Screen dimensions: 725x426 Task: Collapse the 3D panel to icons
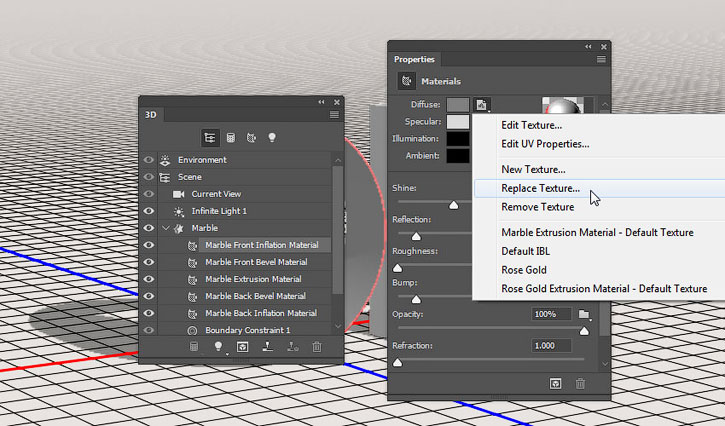(321, 102)
